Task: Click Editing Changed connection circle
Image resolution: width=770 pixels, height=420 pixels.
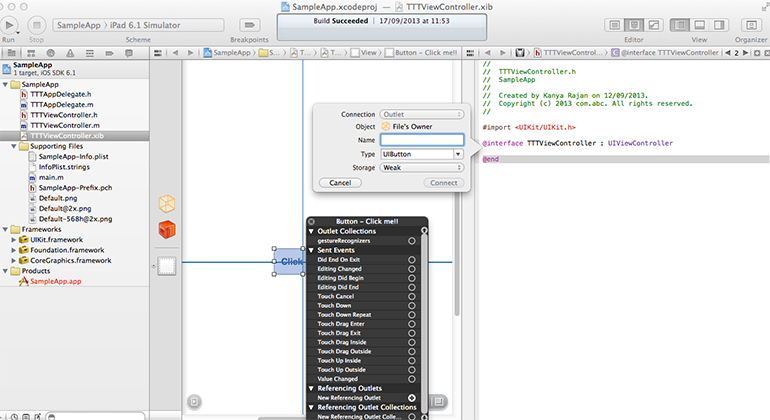Action: click(x=412, y=269)
